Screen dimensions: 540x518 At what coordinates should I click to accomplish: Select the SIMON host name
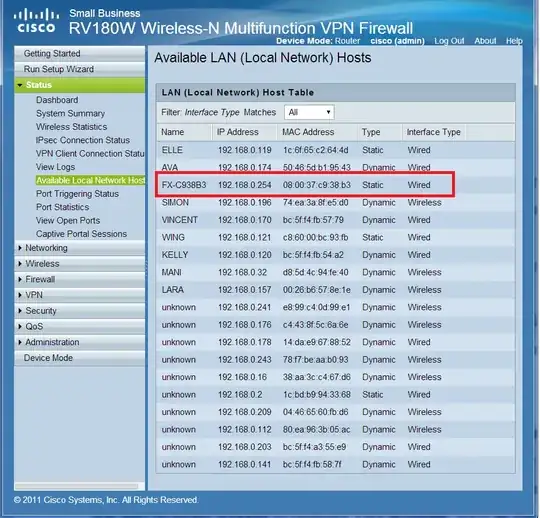(175, 203)
